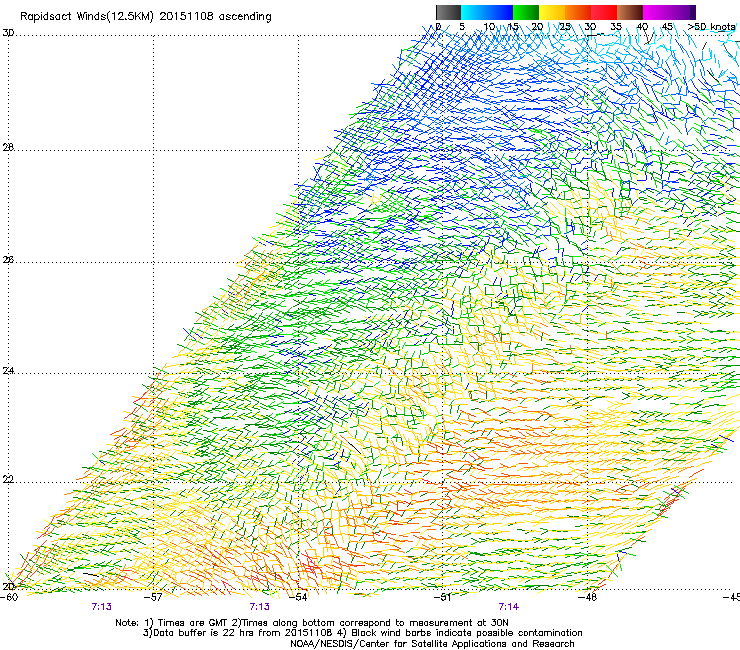Viewport: 740px width, 650px height.
Task: Click the gray 0-5 knots legend swatch
Action: (448, 12)
